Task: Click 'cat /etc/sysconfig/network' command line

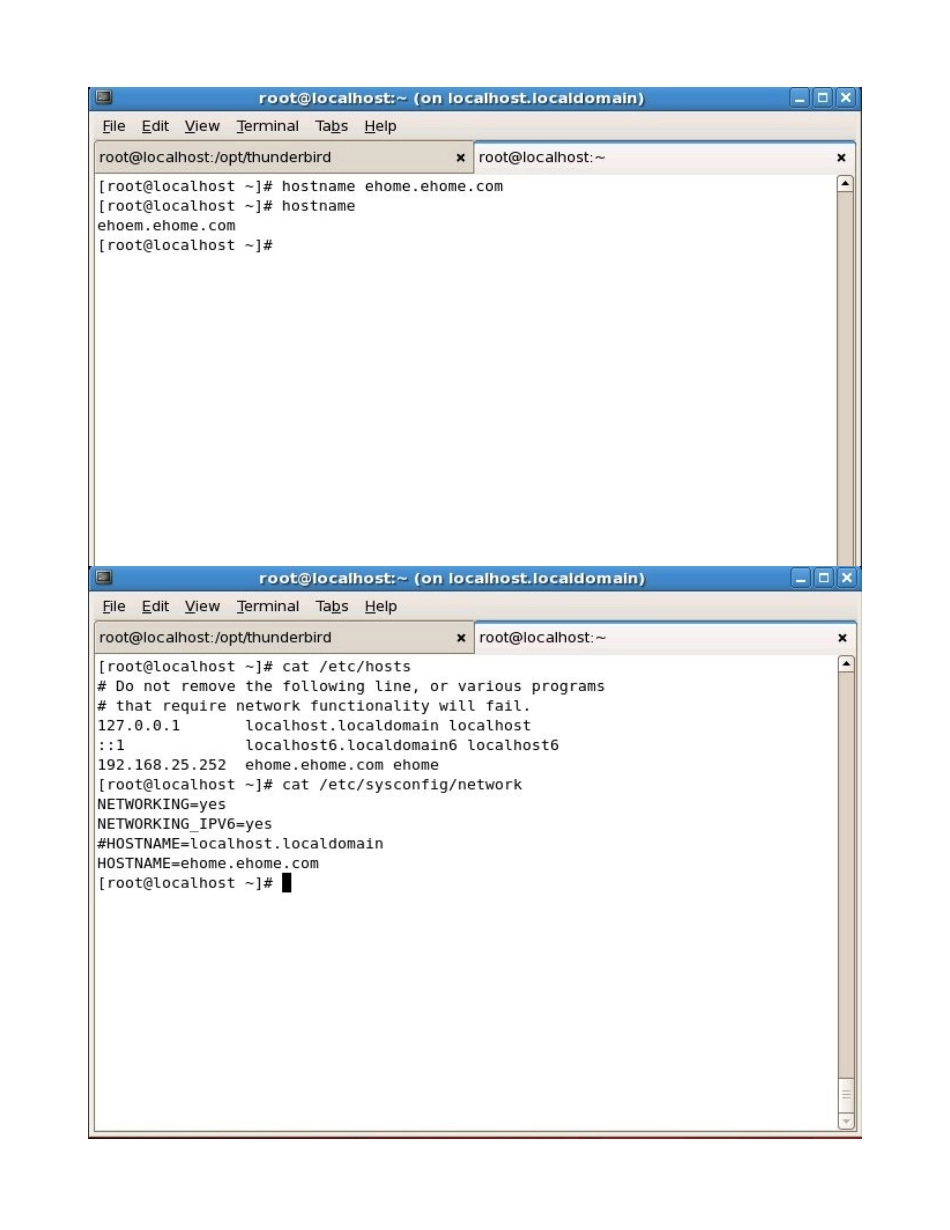Action: (x=309, y=785)
